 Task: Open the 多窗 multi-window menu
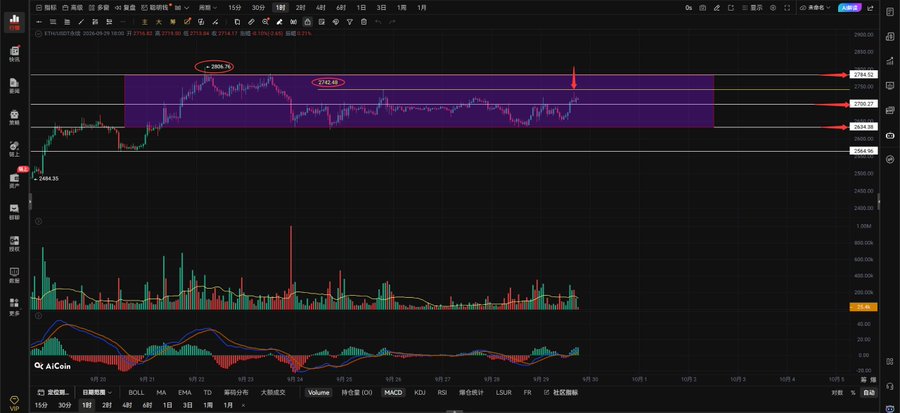coord(99,8)
